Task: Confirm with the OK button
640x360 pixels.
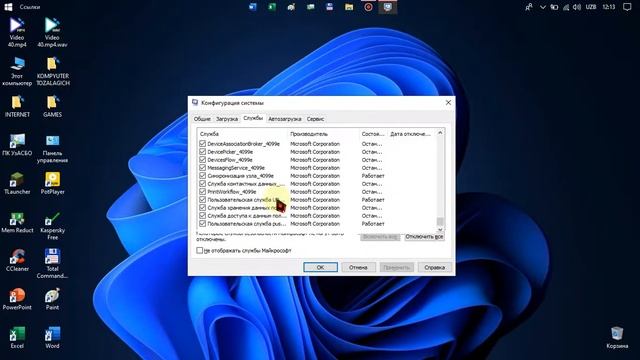Action: (320, 267)
